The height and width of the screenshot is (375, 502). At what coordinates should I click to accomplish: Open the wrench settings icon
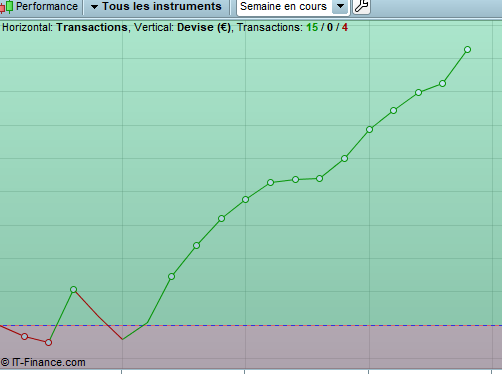(x=362, y=6)
